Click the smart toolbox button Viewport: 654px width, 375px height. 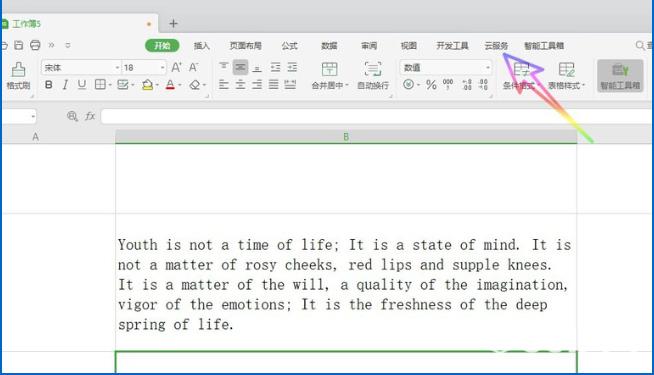click(620, 76)
